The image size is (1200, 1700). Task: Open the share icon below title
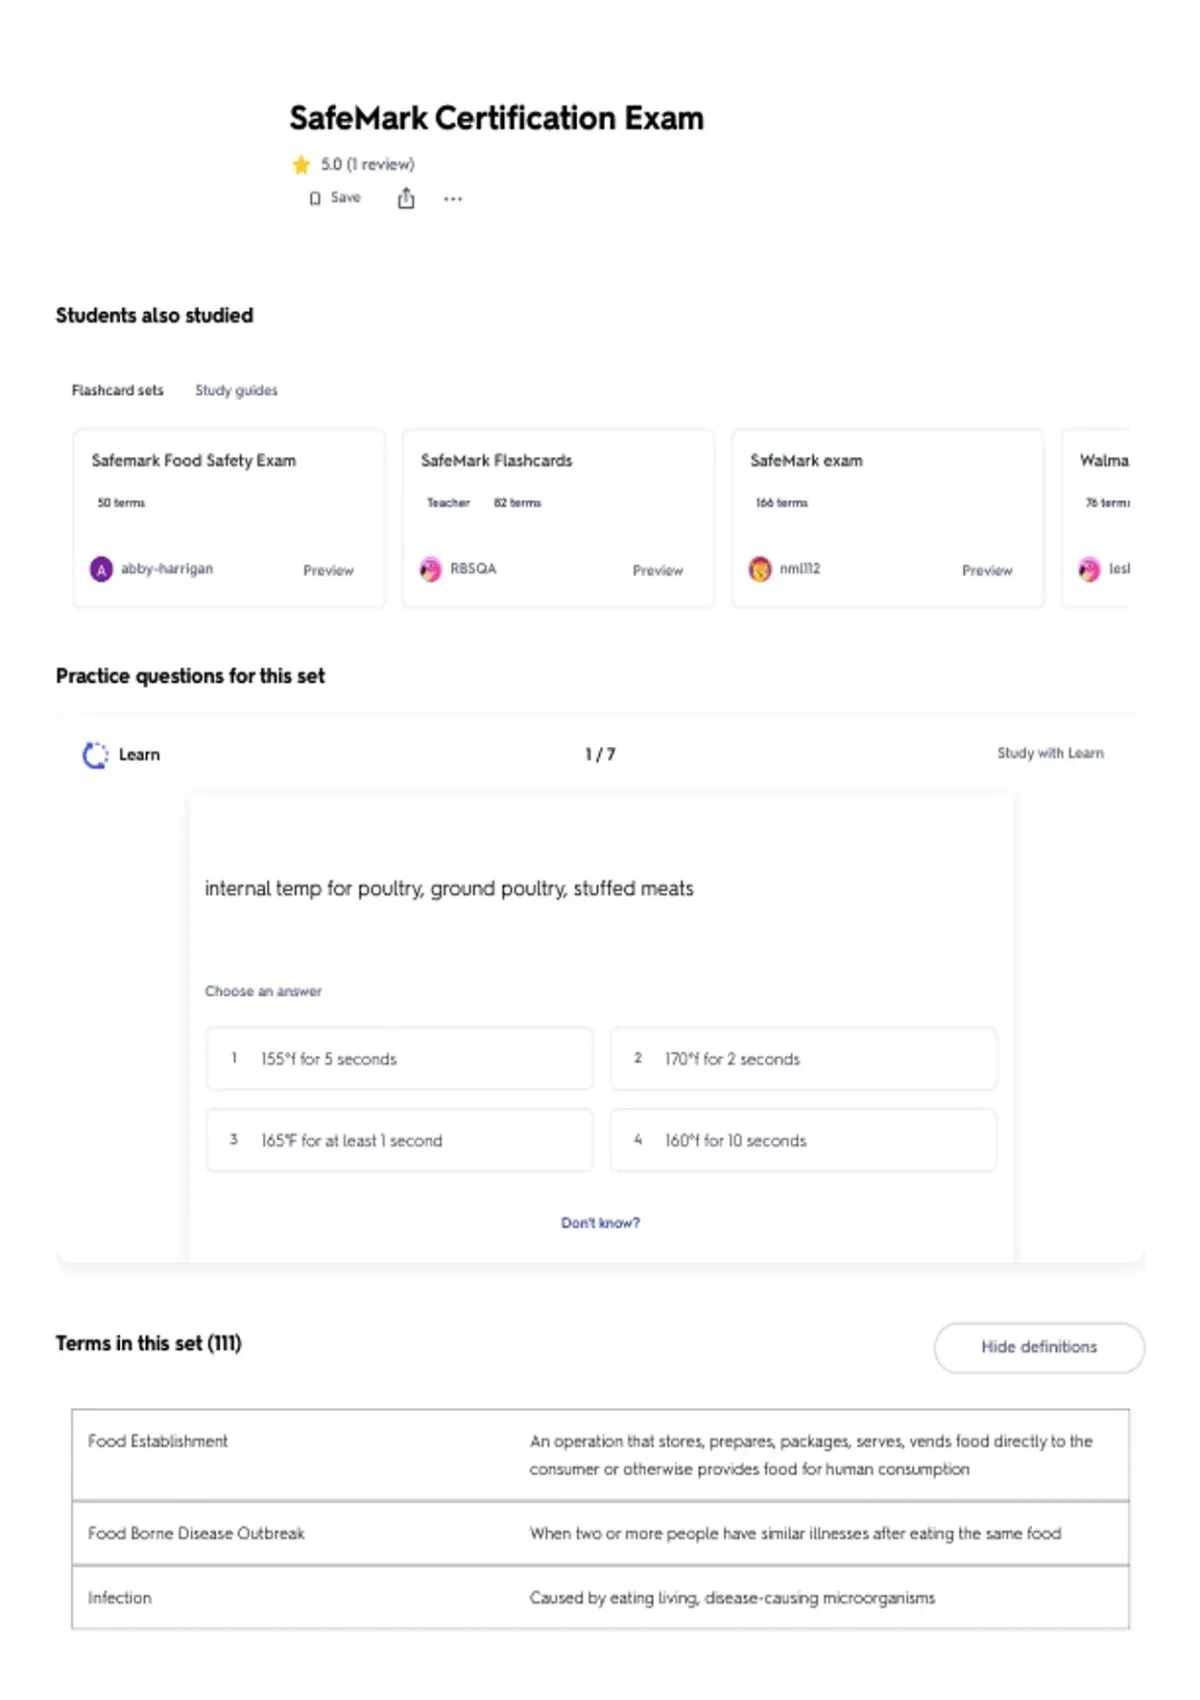click(406, 198)
